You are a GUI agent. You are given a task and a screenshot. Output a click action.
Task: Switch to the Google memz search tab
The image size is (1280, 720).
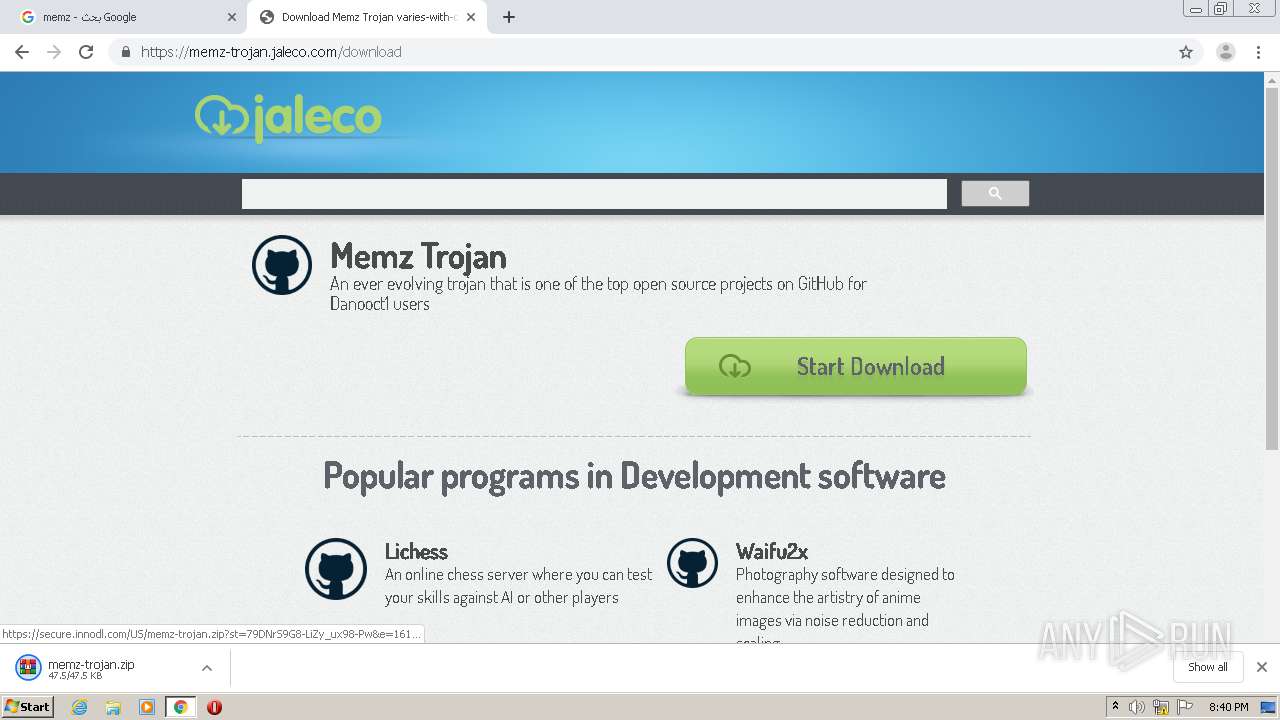click(x=125, y=17)
